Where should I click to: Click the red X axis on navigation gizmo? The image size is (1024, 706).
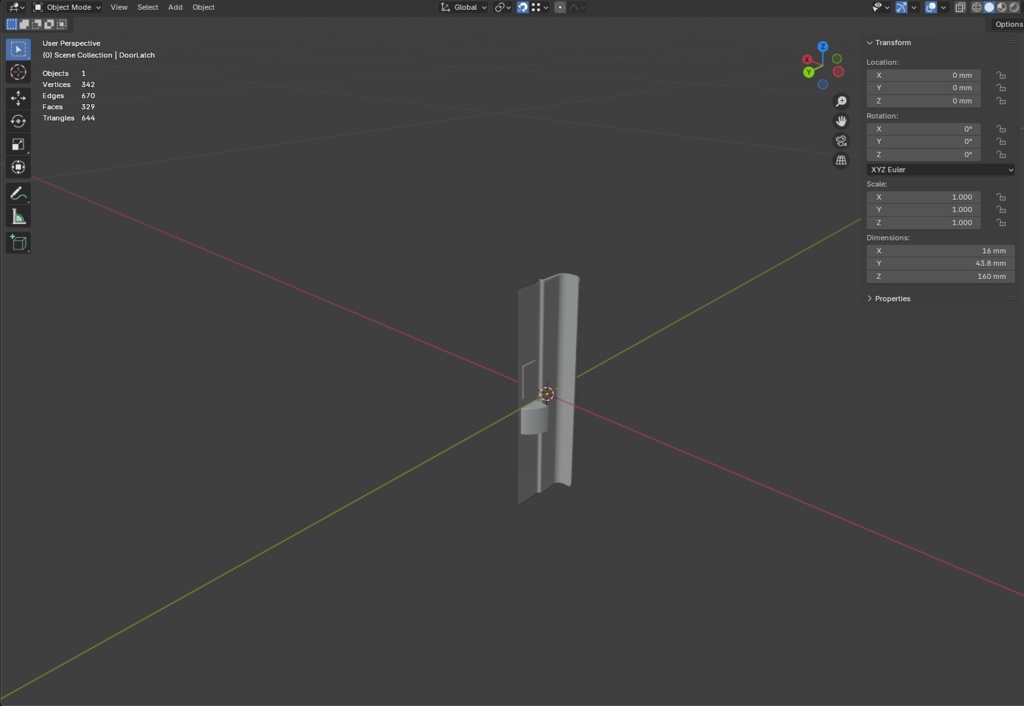pyautogui.click(x=807, y=59)
